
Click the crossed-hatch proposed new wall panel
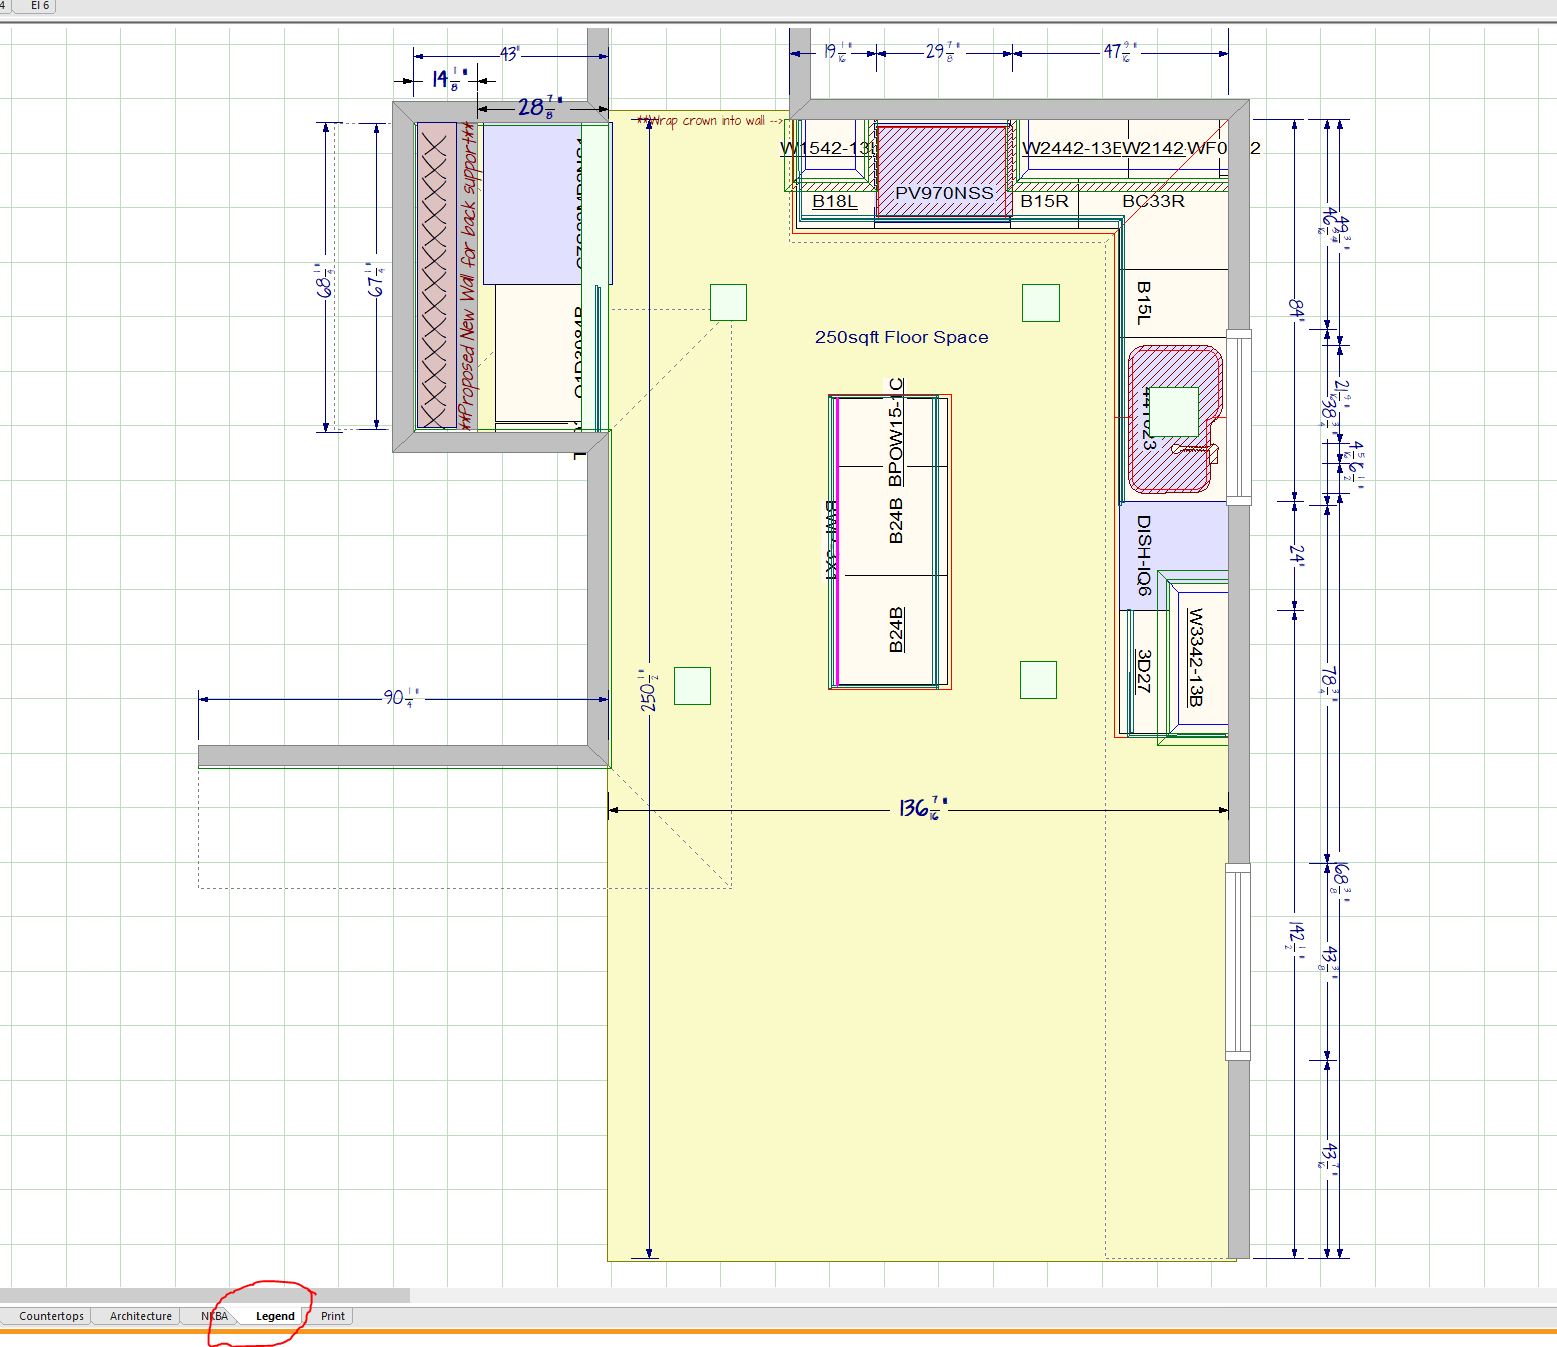click(x=436, y=275)
